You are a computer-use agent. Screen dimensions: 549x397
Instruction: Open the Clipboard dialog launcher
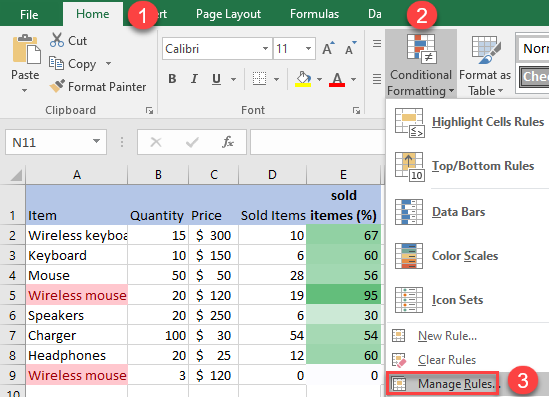point(150,111)
